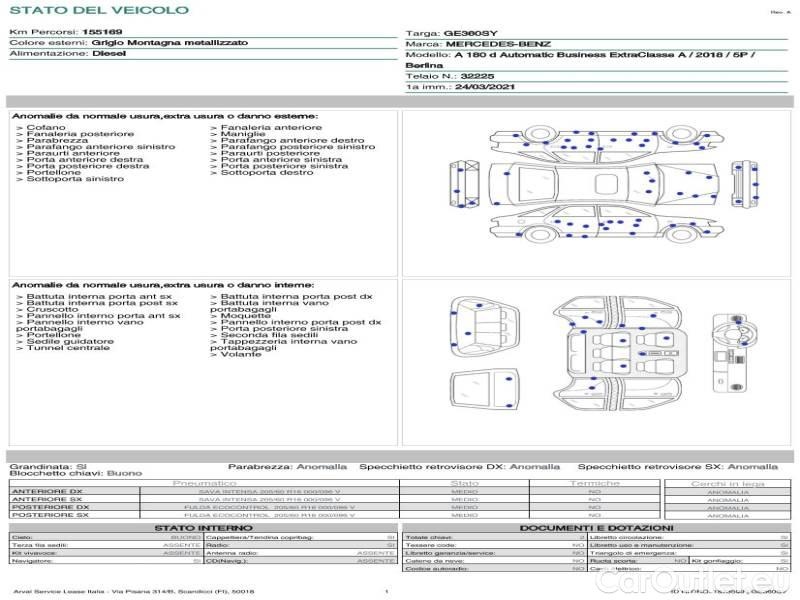Click 'Sedile guidatore' entry
The height and width of the screenshot is (600, 800).
click(70, 341)
